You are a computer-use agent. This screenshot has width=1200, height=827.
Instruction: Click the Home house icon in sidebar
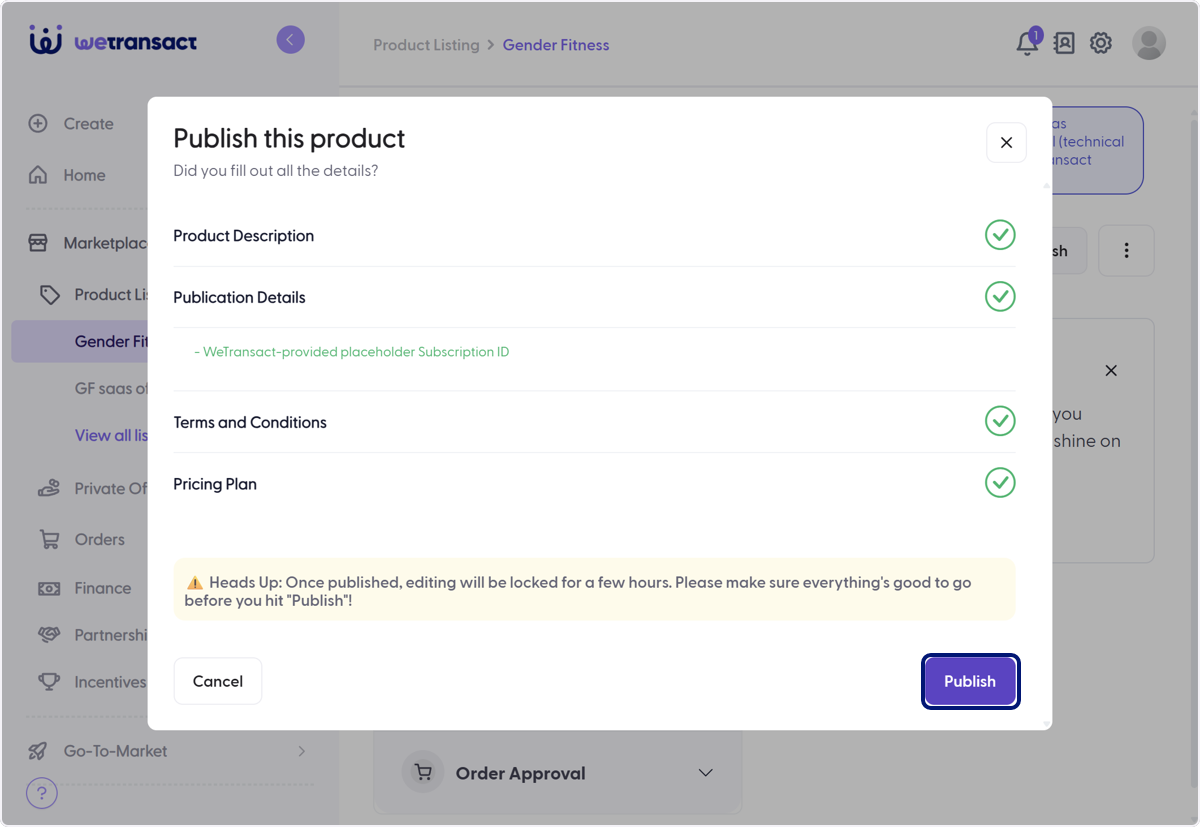point(38,175)
